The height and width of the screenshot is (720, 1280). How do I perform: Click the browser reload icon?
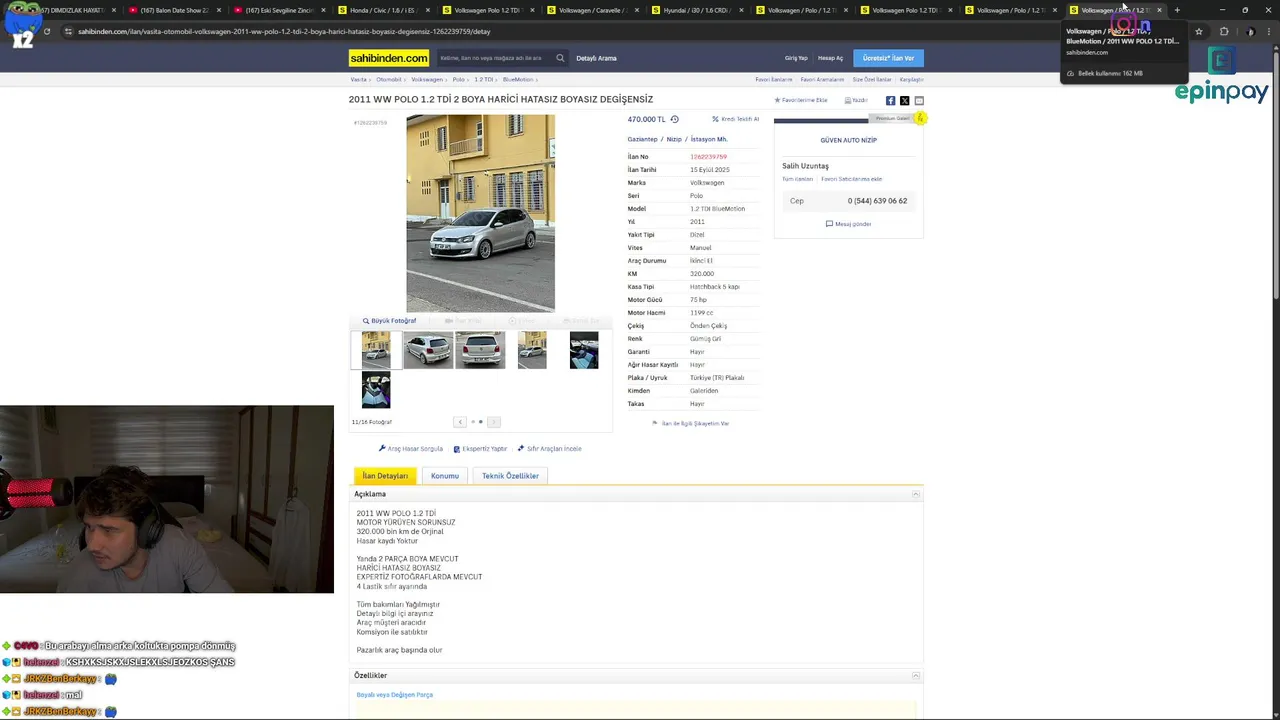[x=46, y=31]
